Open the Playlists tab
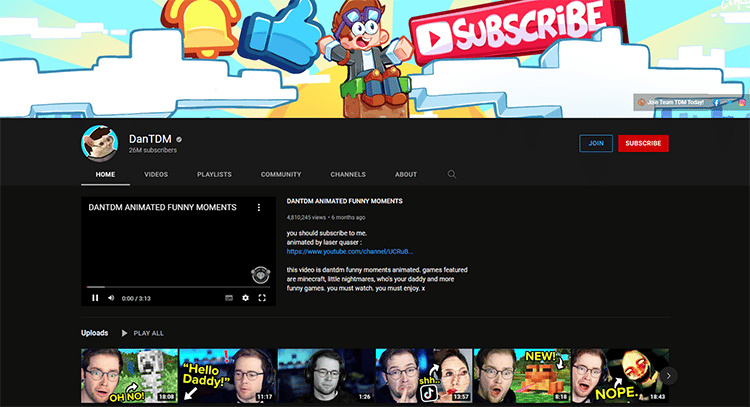 pos(214,174)
